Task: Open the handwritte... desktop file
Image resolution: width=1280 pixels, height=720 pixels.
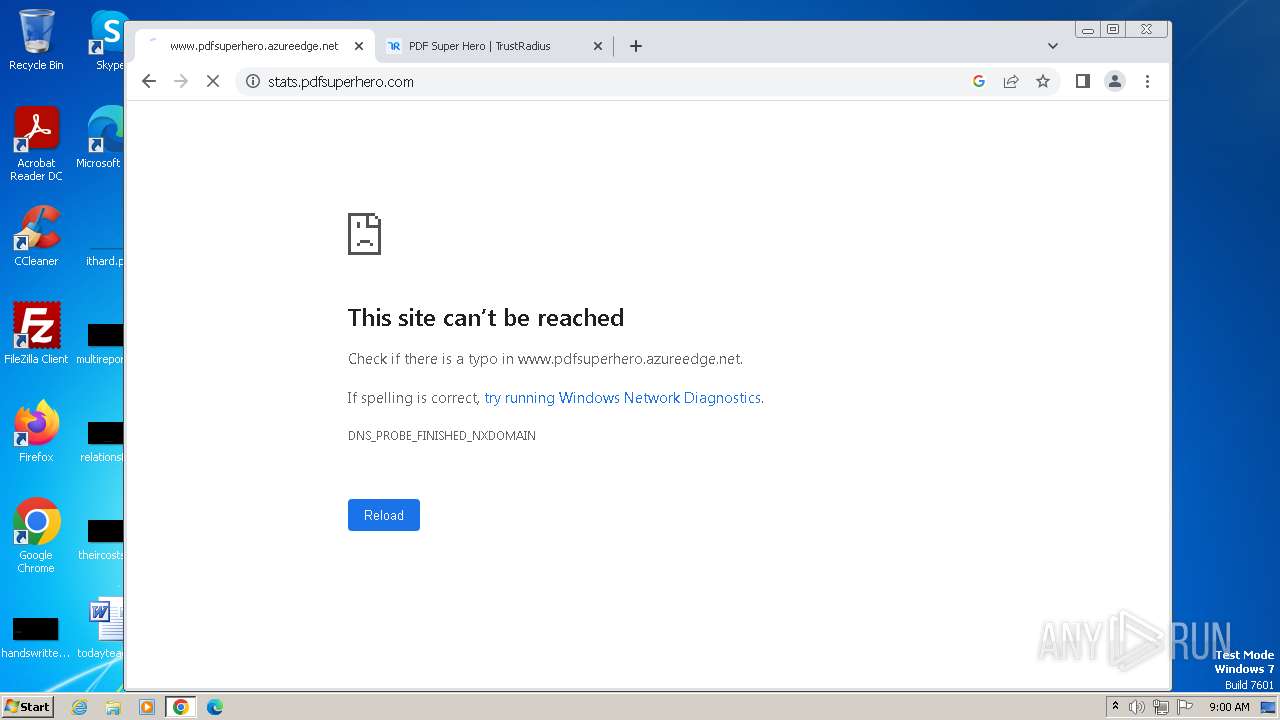Action: (36, 636)
